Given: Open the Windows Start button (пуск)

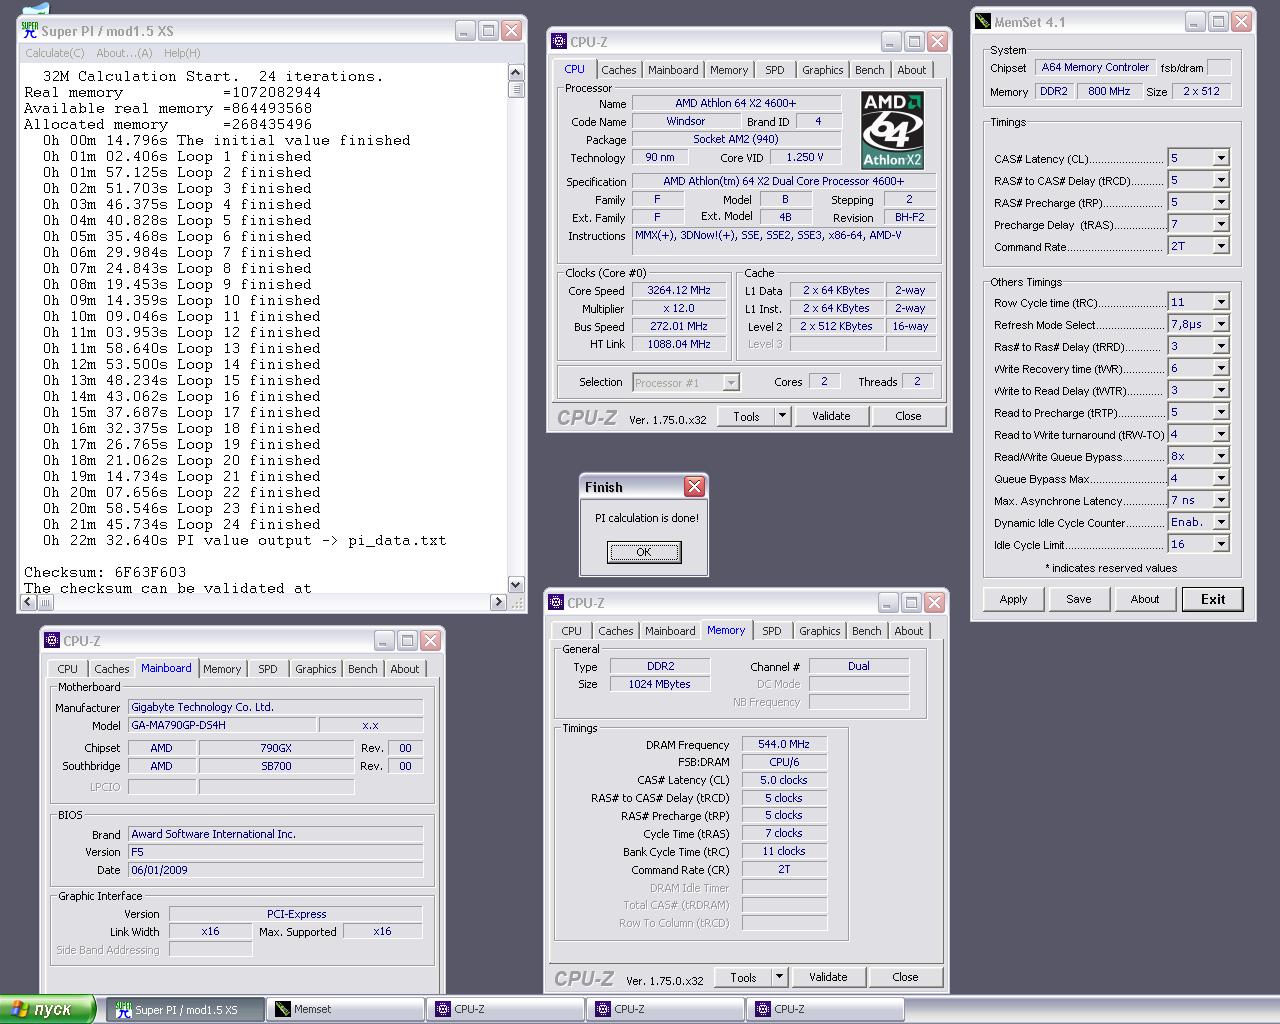Looking at the screenshot, I should [47, 1009].
